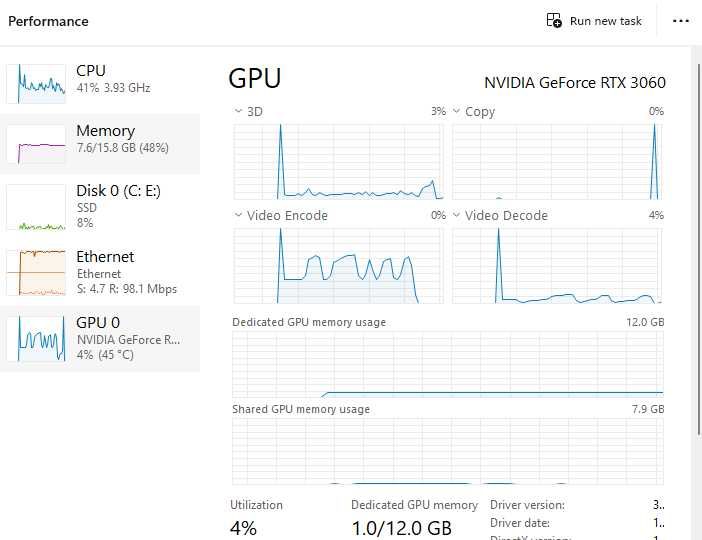Expand the Video Encode engine dropdown
The height and width of the screenshot is (540, 702).
click(x=239, y=216)
